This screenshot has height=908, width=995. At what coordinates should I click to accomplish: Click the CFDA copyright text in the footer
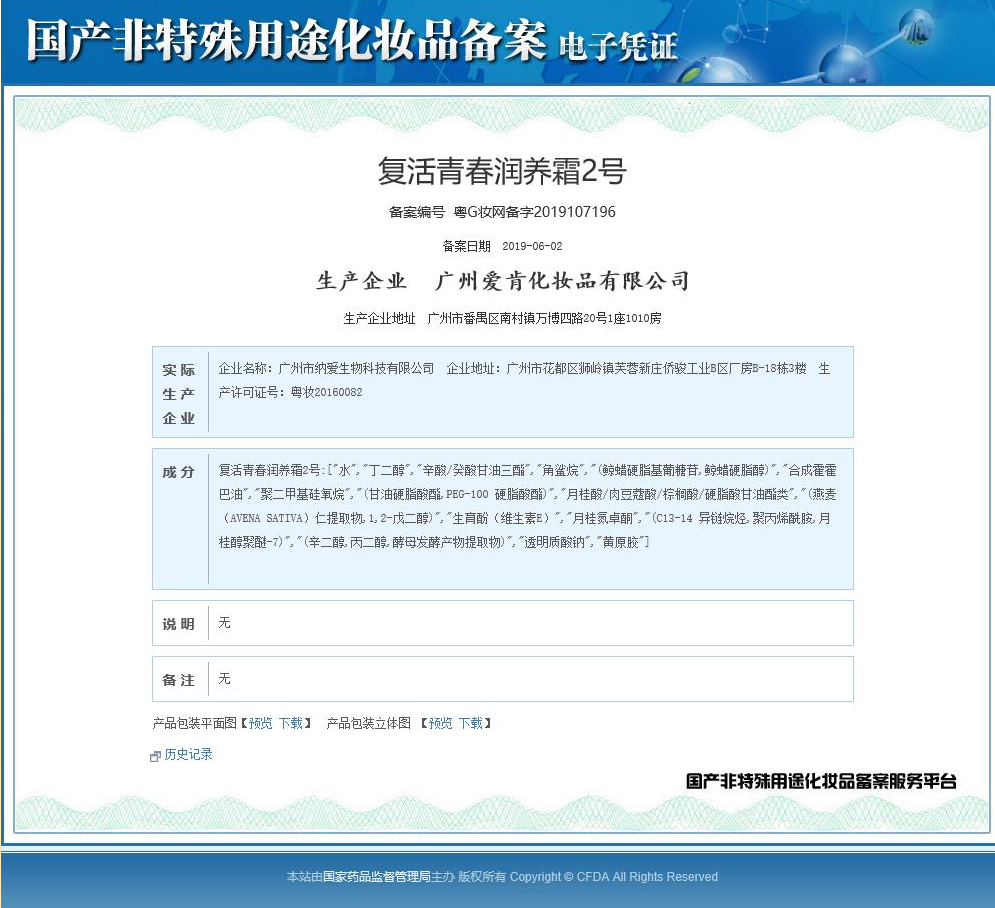point(613,877)
